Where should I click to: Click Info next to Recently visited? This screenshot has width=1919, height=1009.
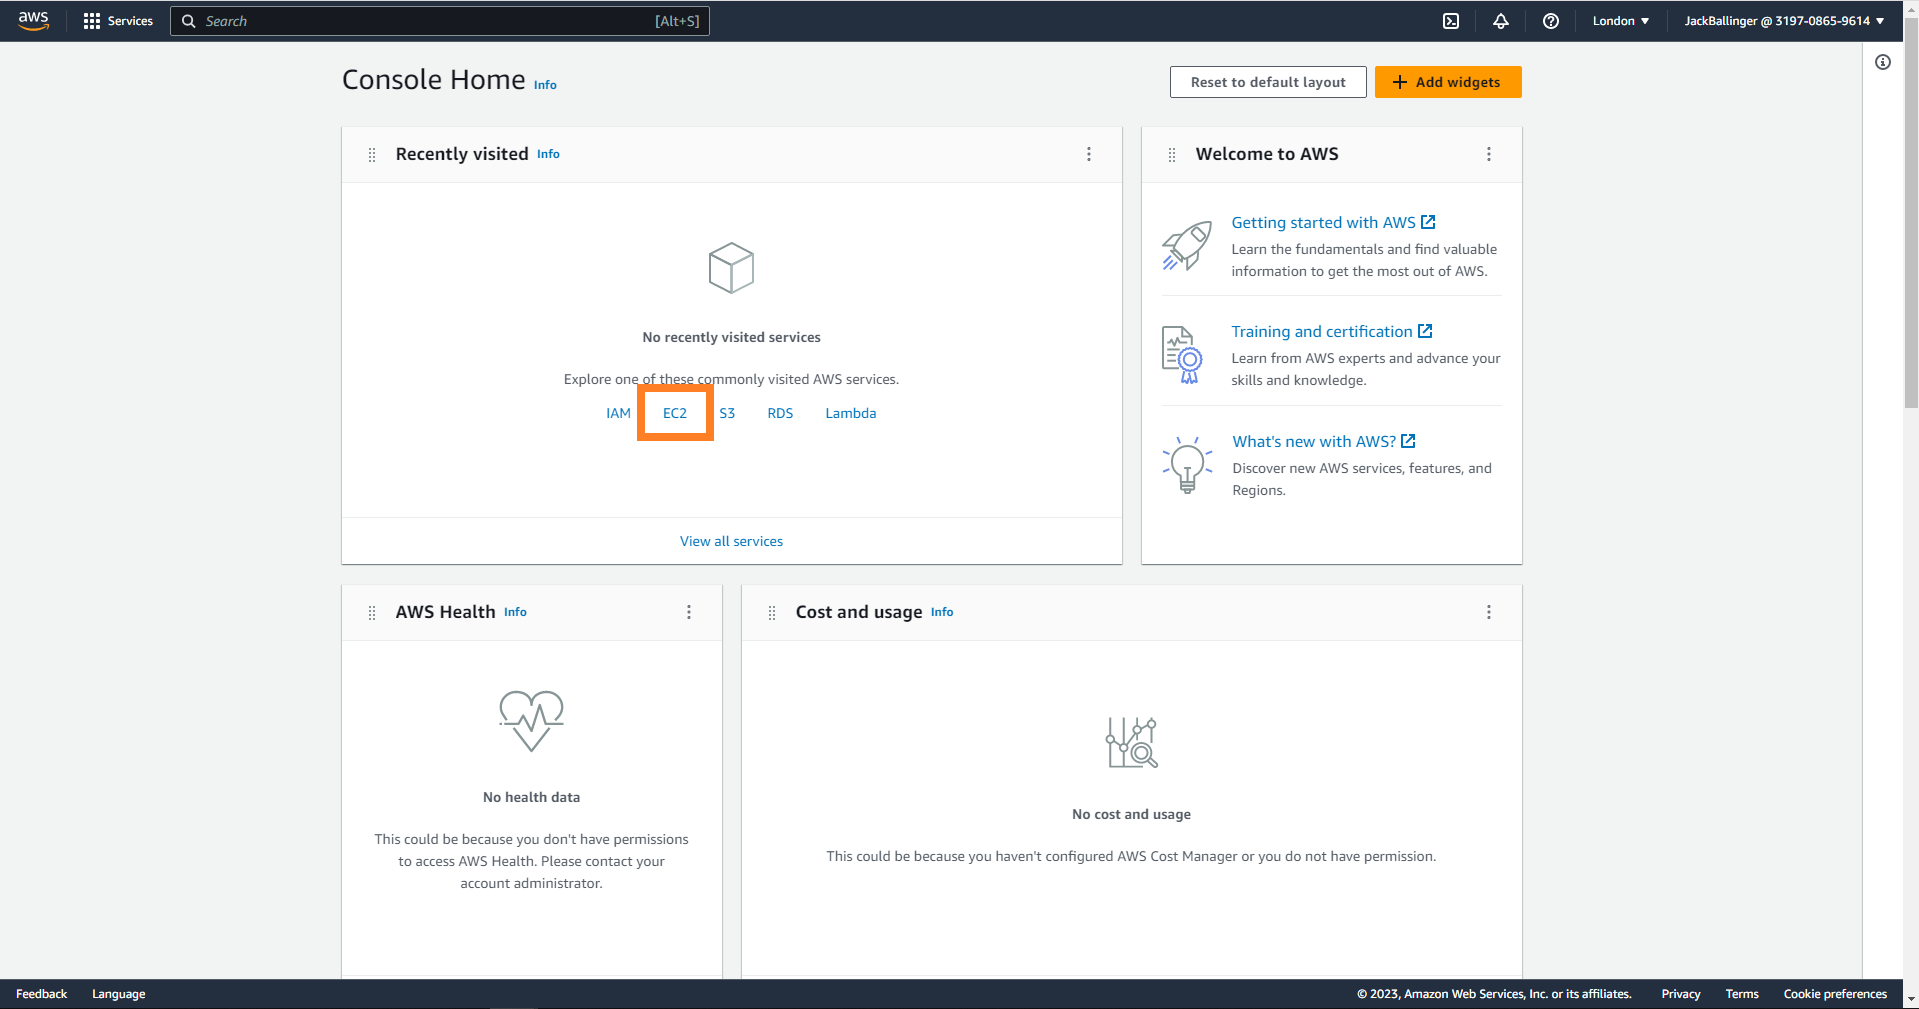coord(548,154)
